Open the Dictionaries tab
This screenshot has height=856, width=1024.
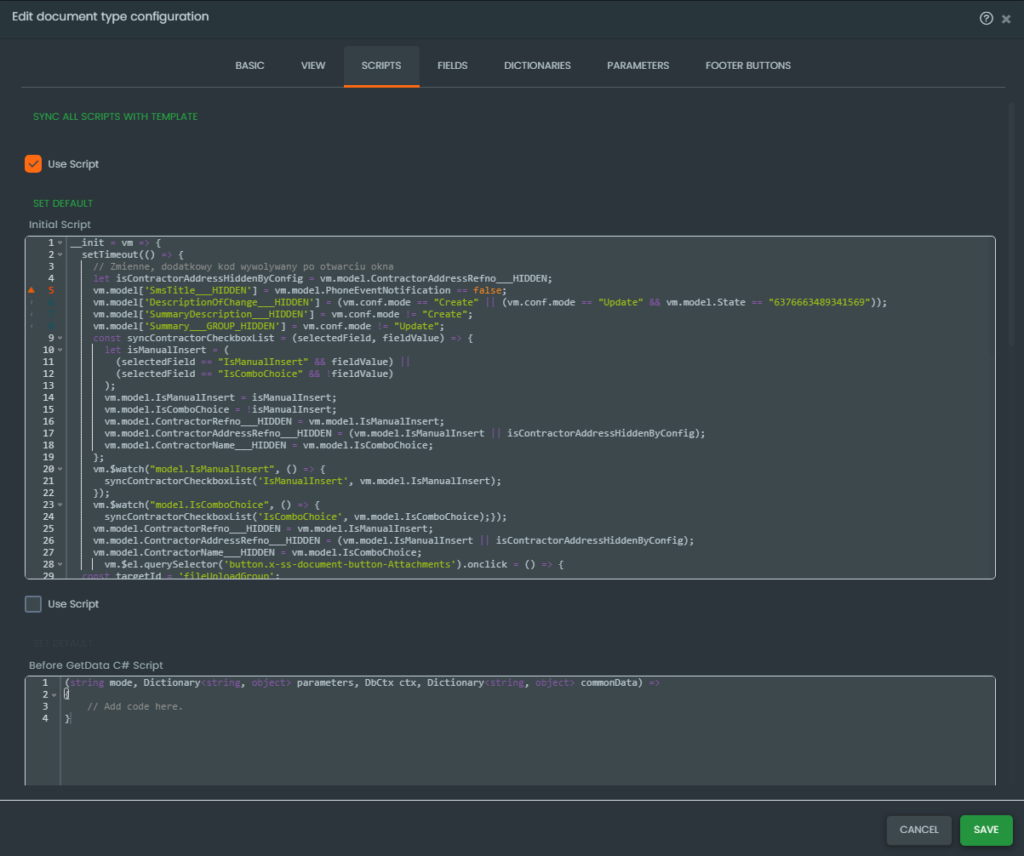coord(537,66)
